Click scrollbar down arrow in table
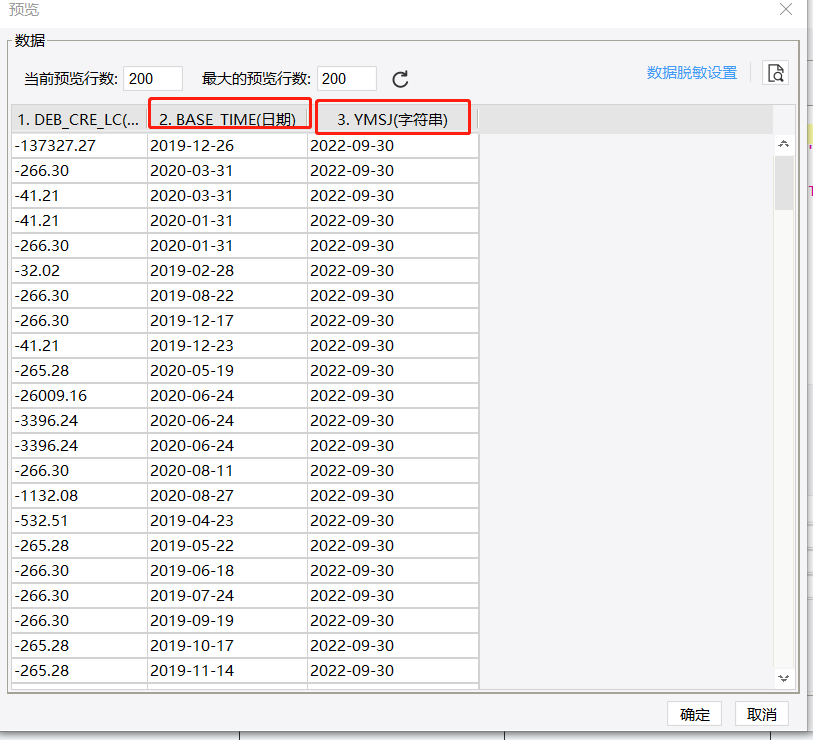Image resolution: width=813 pixels, height=740 pixels. point(783,678)
